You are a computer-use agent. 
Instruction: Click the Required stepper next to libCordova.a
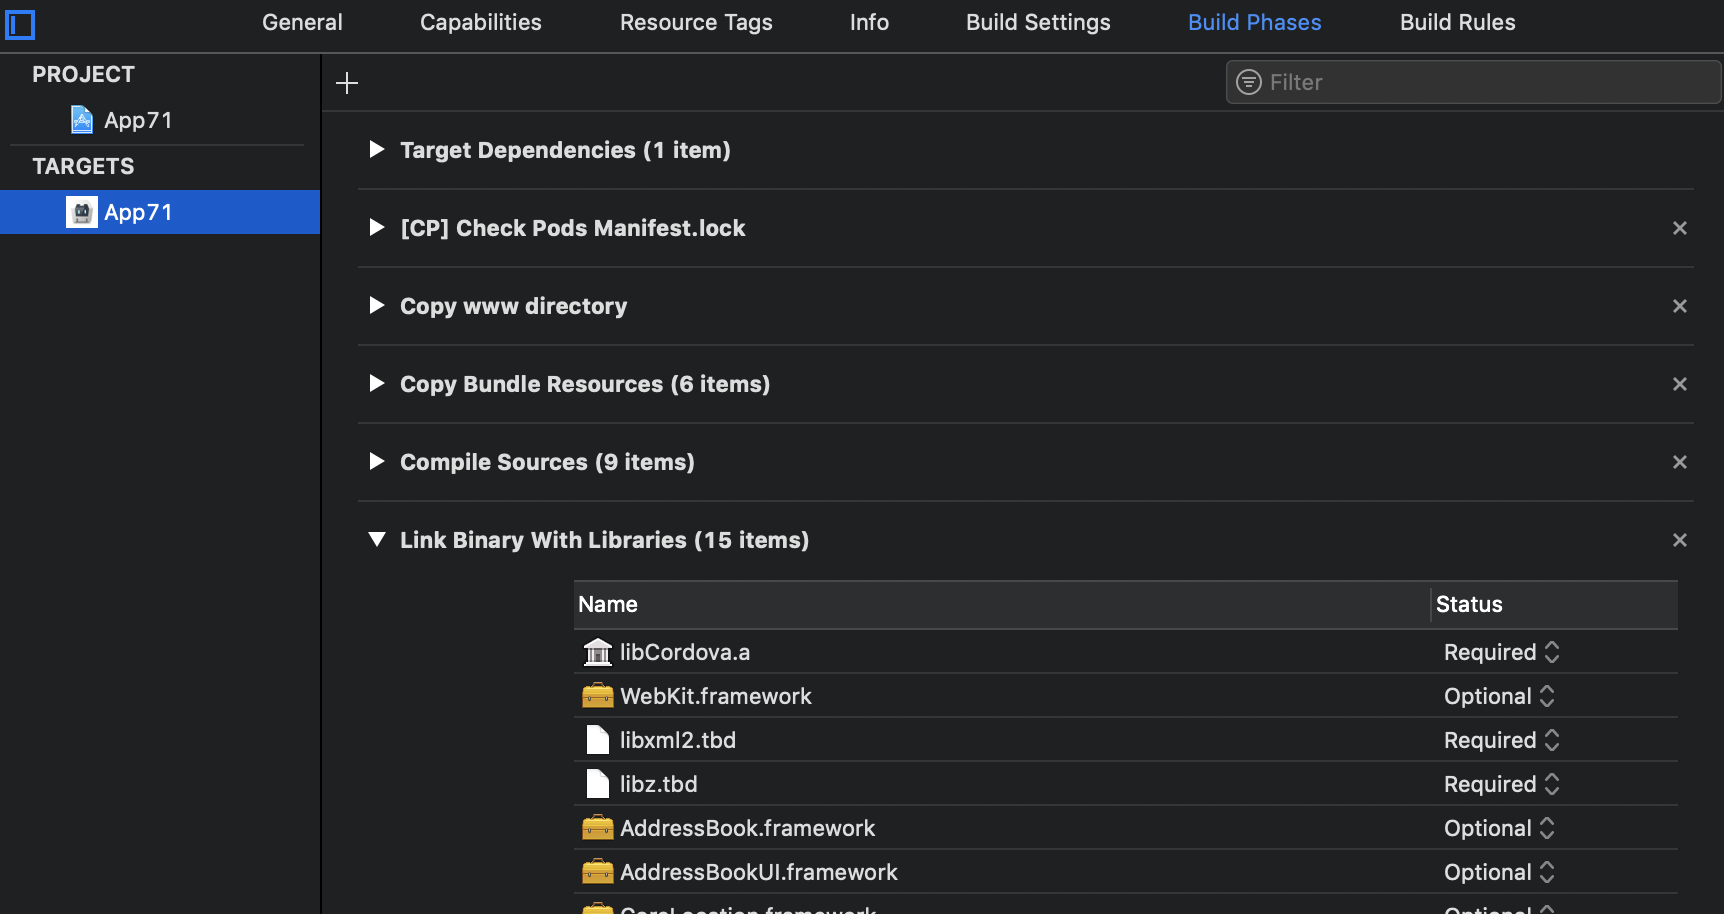coord(1551,652)
